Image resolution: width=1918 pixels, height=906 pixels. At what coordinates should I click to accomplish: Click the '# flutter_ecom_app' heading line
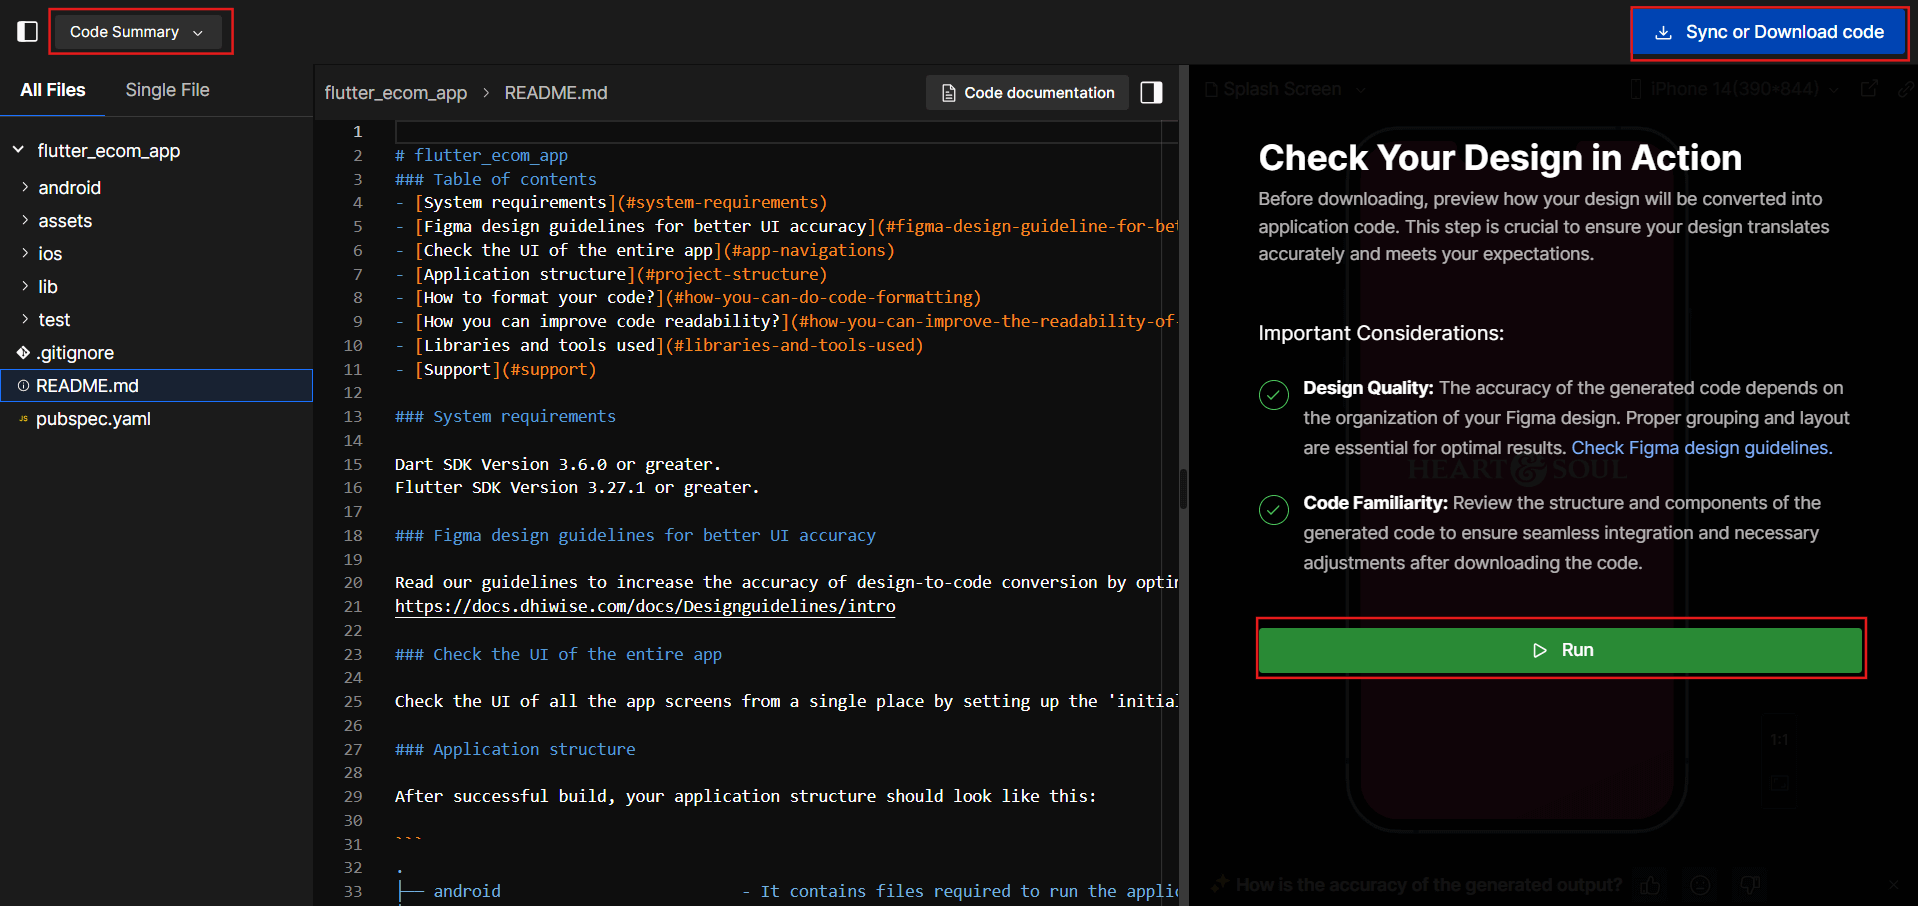click(x=481, y=155)
